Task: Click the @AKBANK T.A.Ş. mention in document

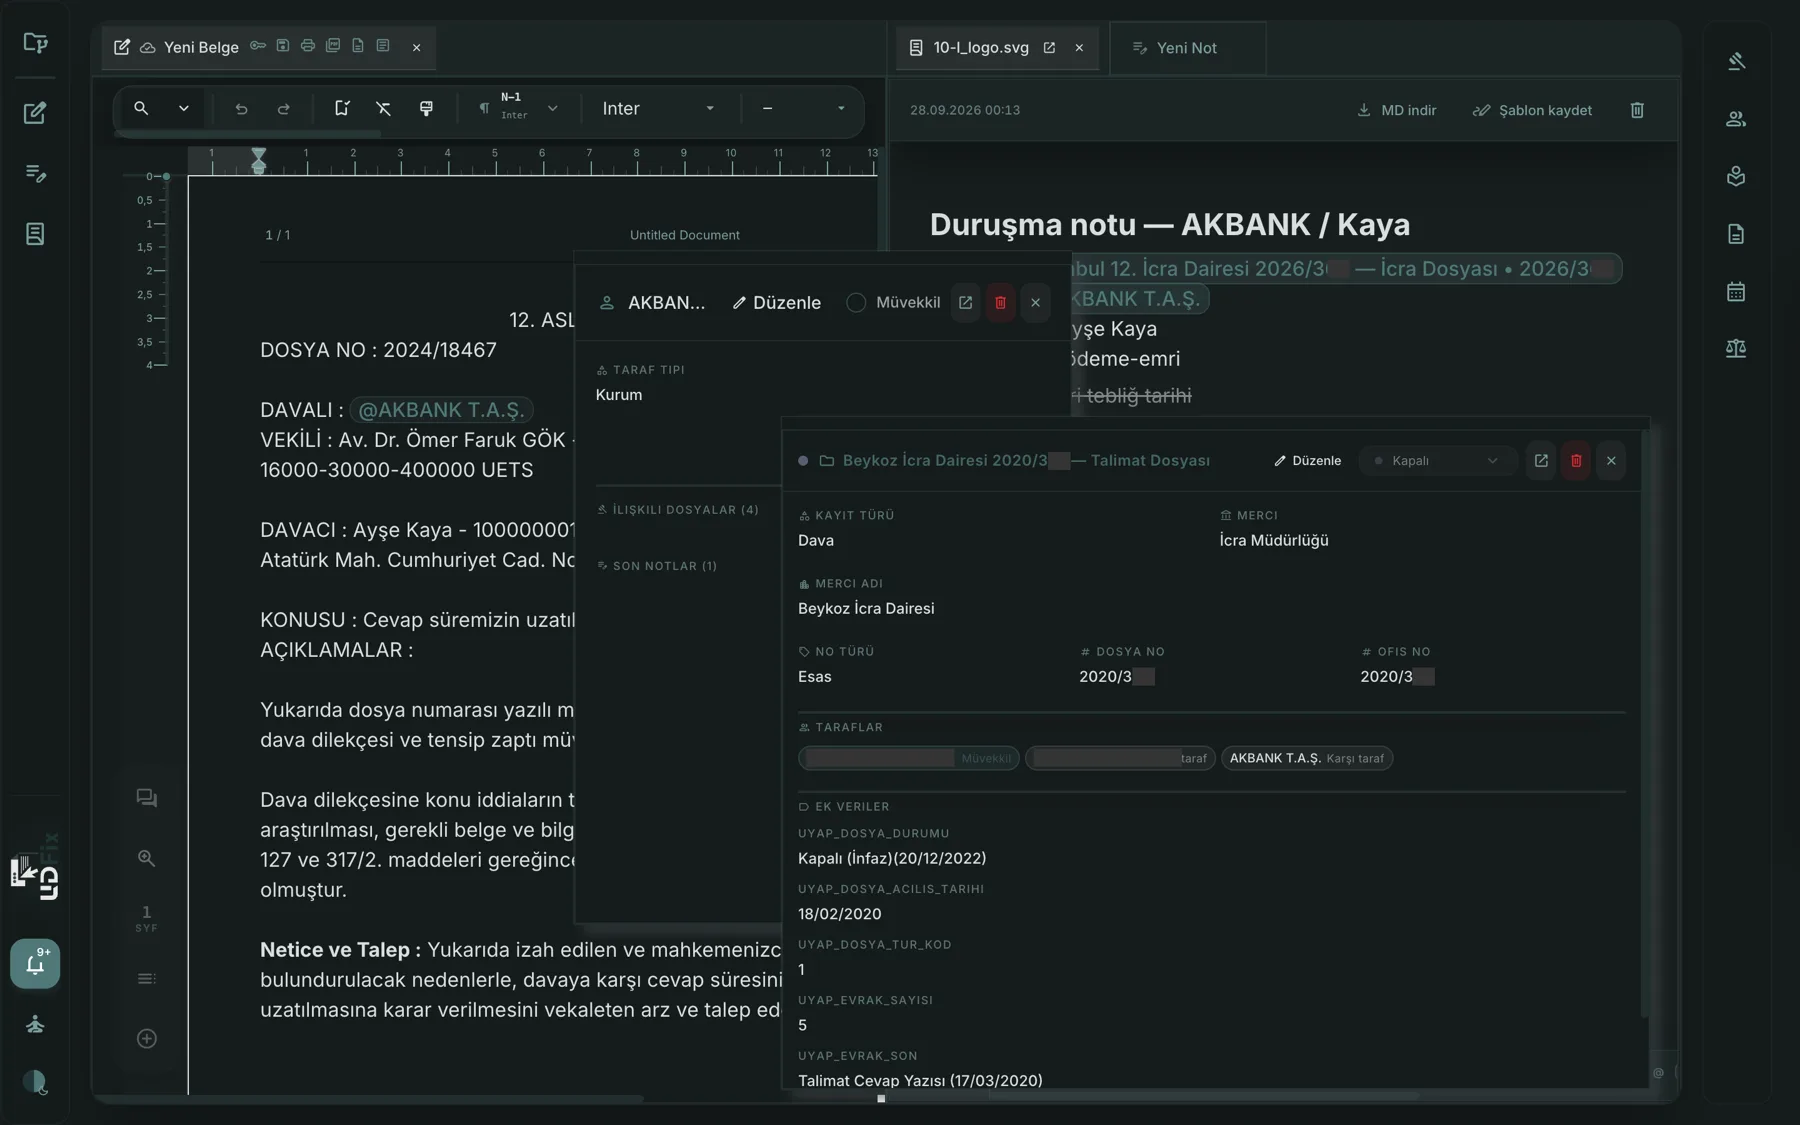Action: [441, 410]
